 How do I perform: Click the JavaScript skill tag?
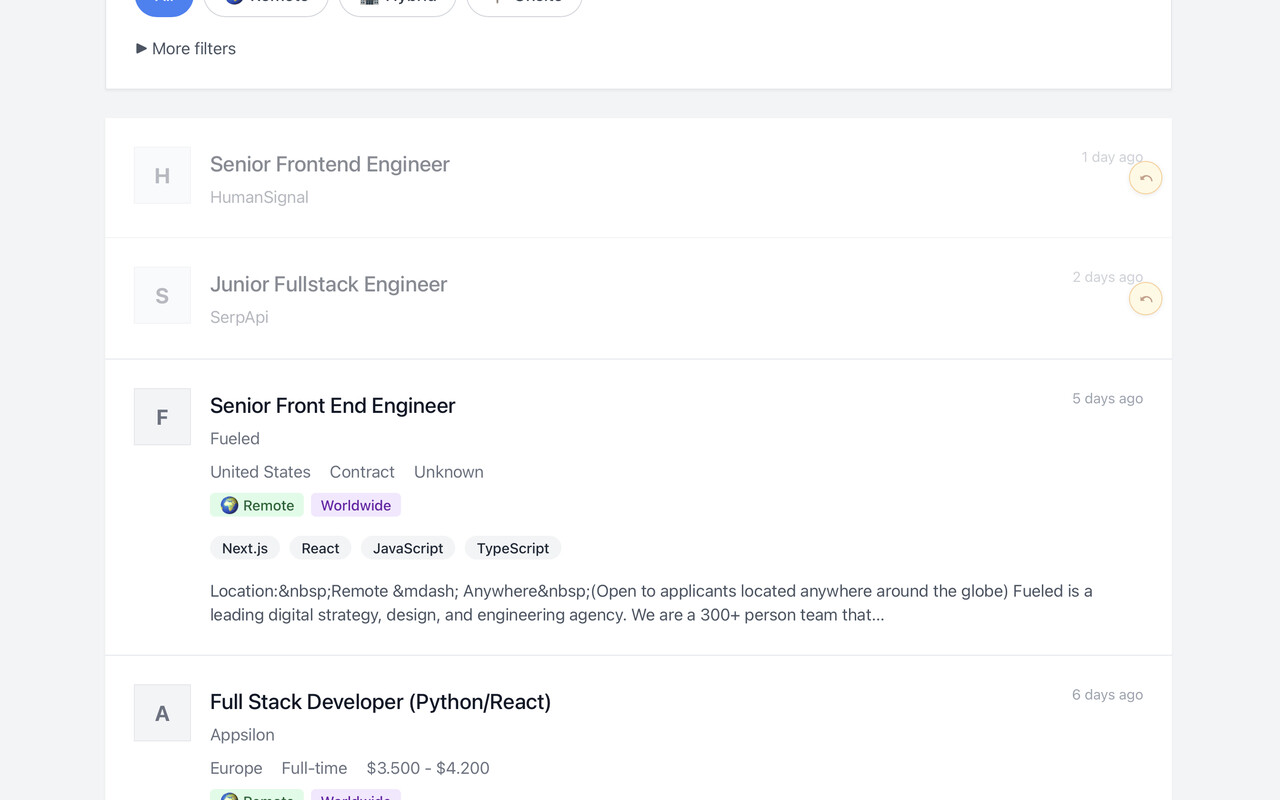coord(408,548)
